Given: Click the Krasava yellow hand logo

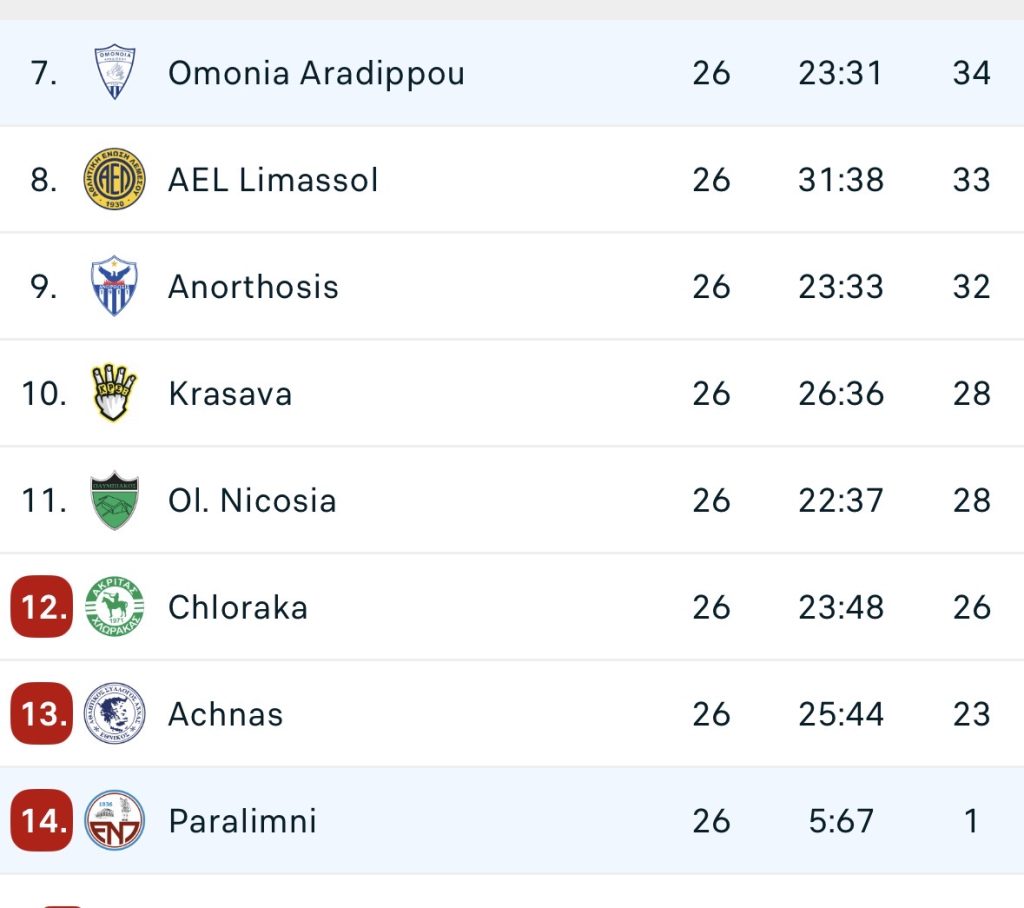Looking at the screenshot, I should pos(114,393).
